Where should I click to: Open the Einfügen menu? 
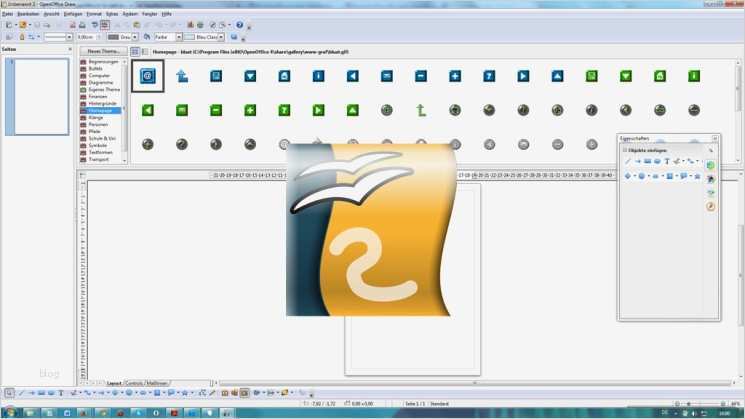[x=73, y=14]
